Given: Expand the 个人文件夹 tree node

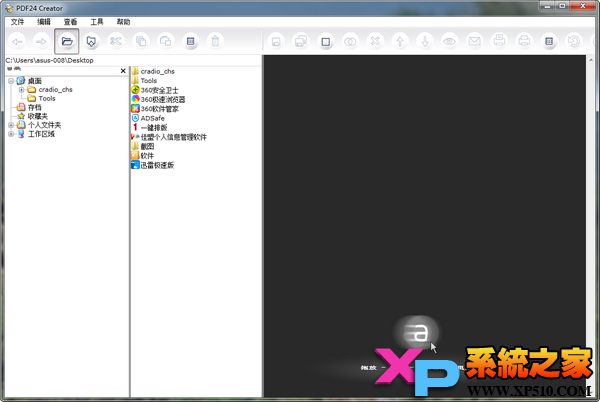Looking at the screenshot, I should coord(11,125).
